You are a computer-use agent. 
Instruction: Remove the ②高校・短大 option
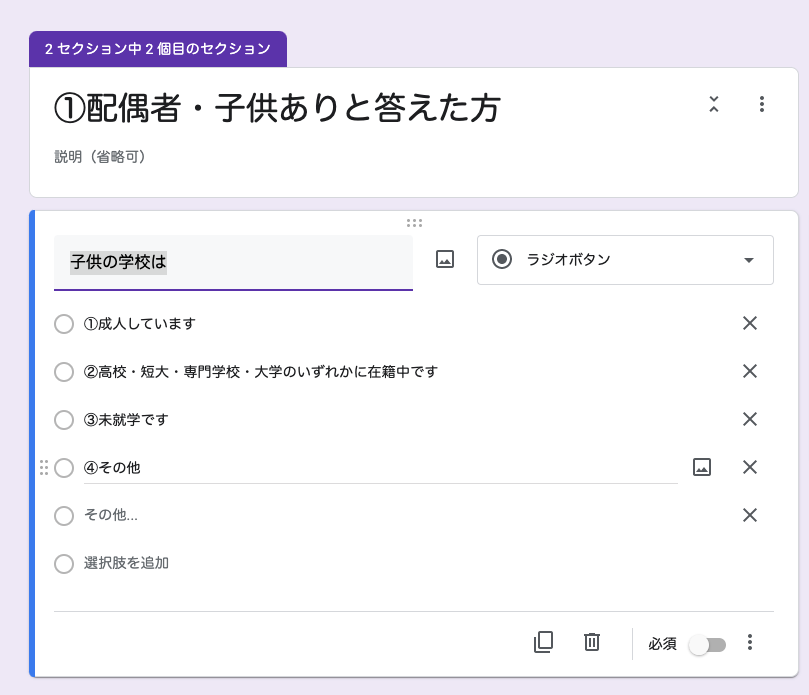tap(750, 371)
